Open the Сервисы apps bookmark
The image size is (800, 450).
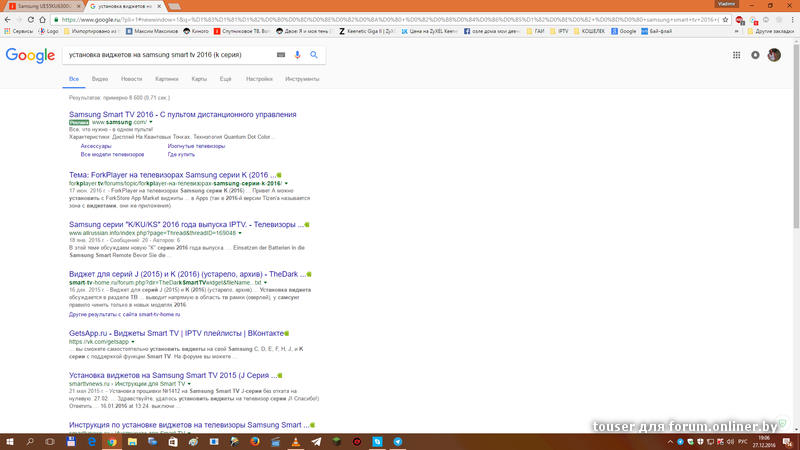pyautogui.click(x=18, y=31)
